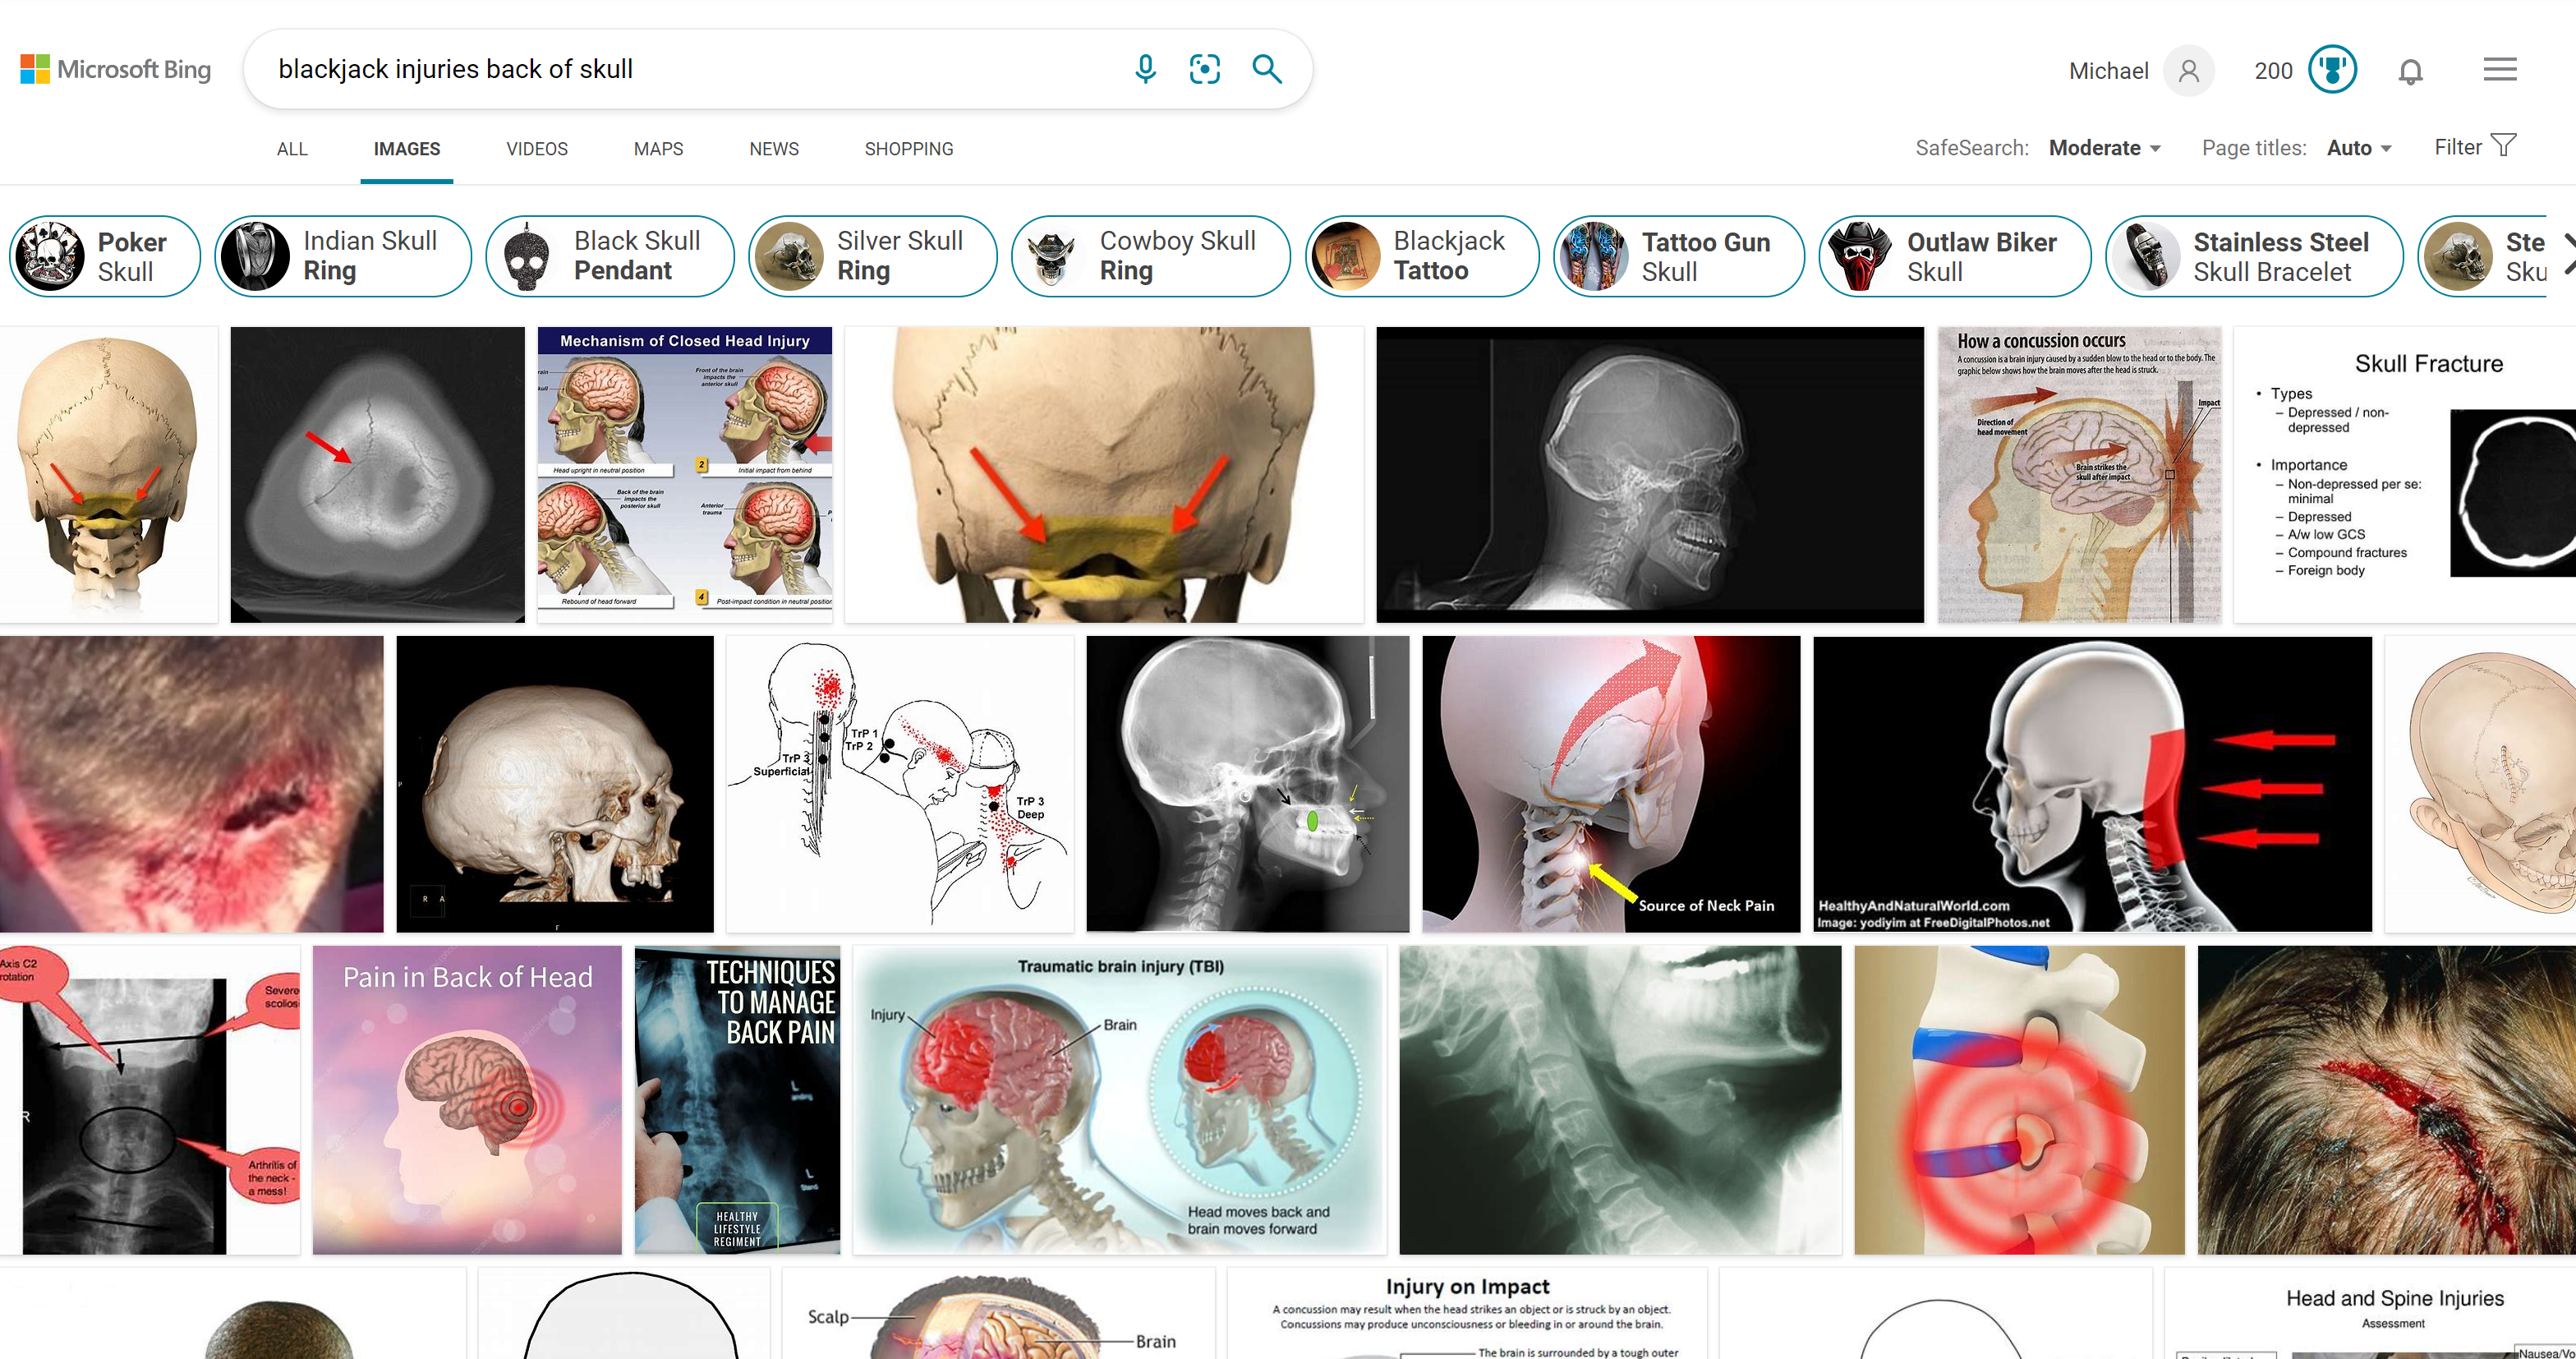
Task: Go to the NEWS tab
Action: pyautogui.click(x=774, y=149)
